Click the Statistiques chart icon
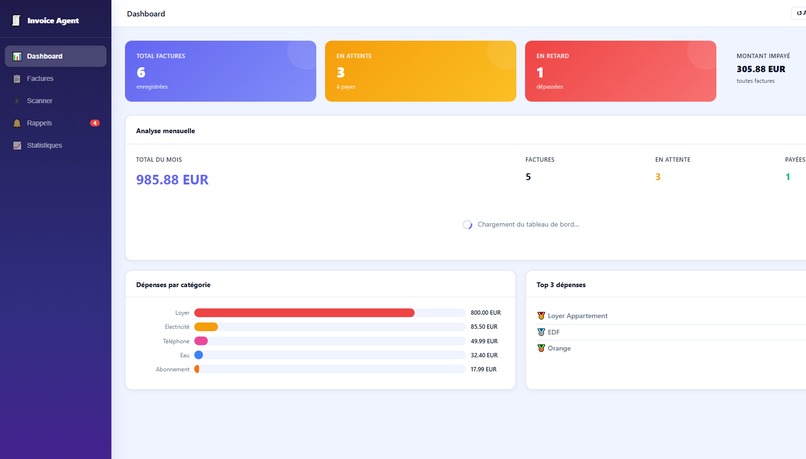 [17, 145]
